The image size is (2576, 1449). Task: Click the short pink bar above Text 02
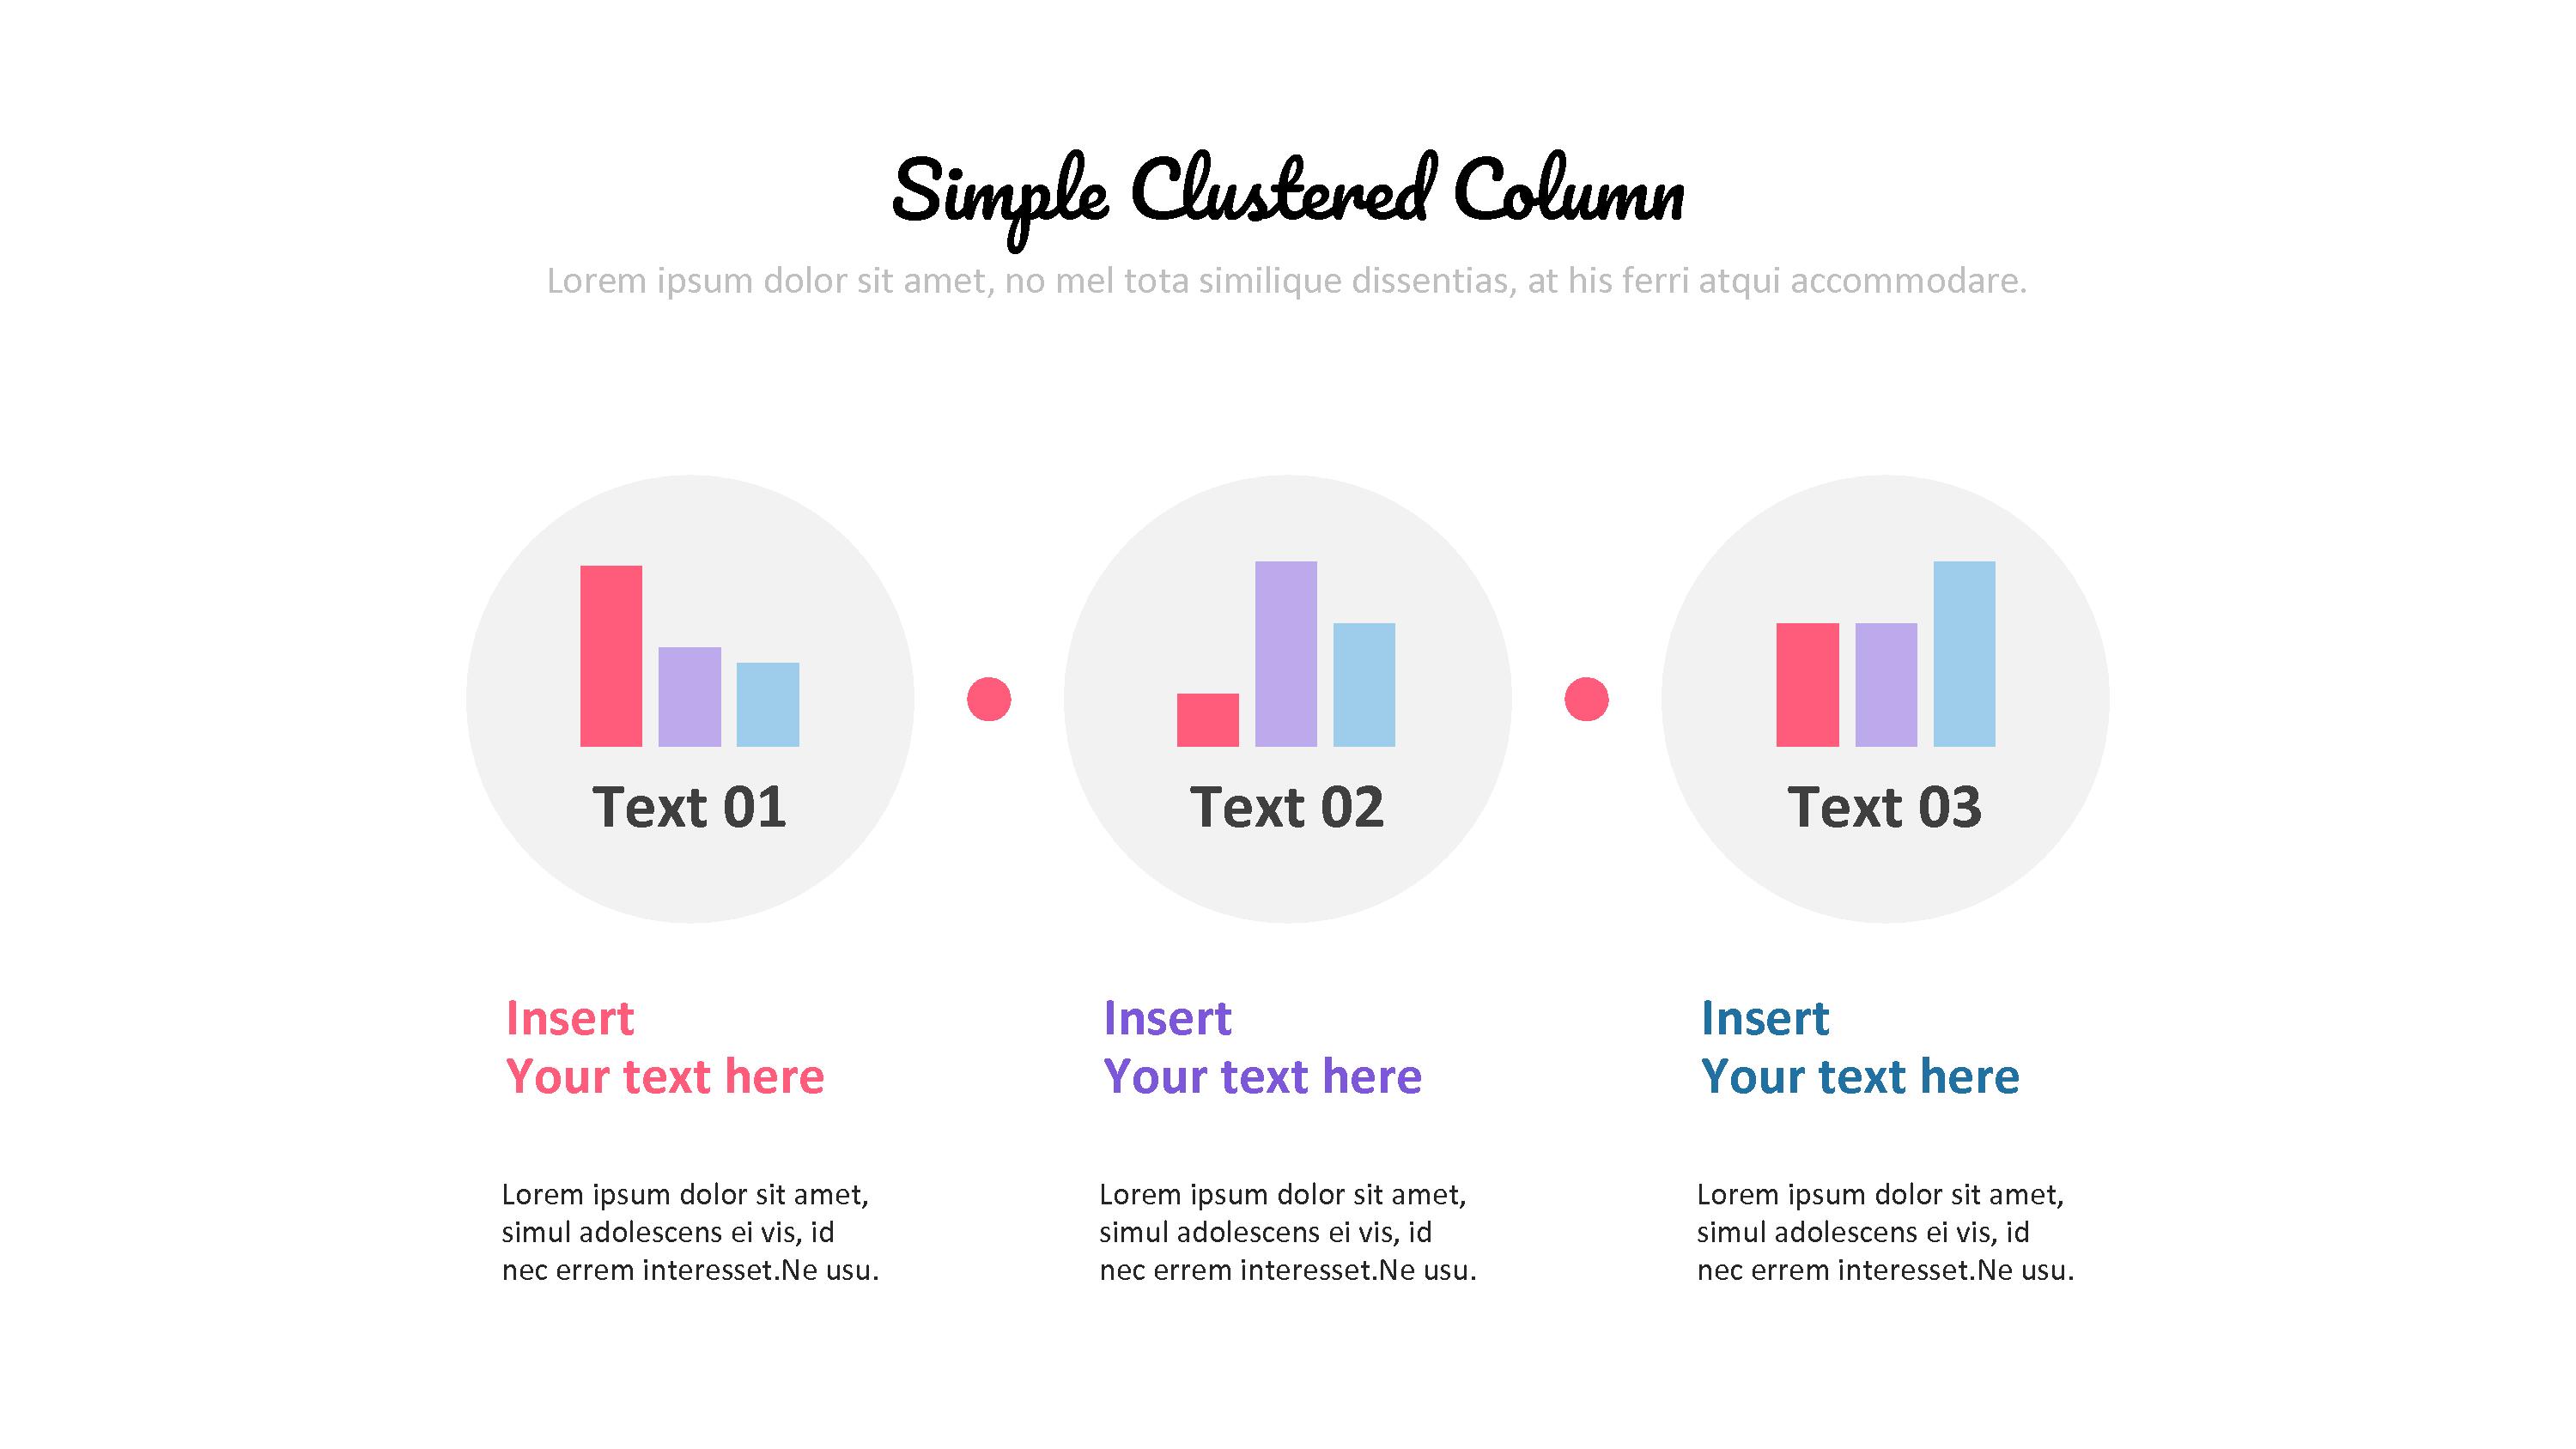1208,720
